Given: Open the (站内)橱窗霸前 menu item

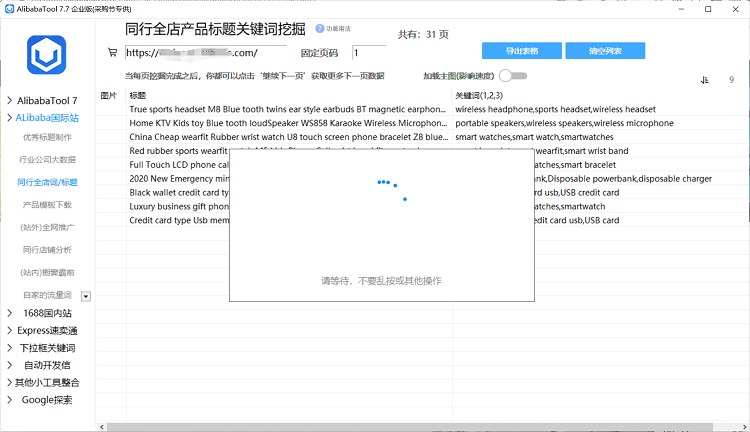Looking at the screenshot, I should click(47, 273).
